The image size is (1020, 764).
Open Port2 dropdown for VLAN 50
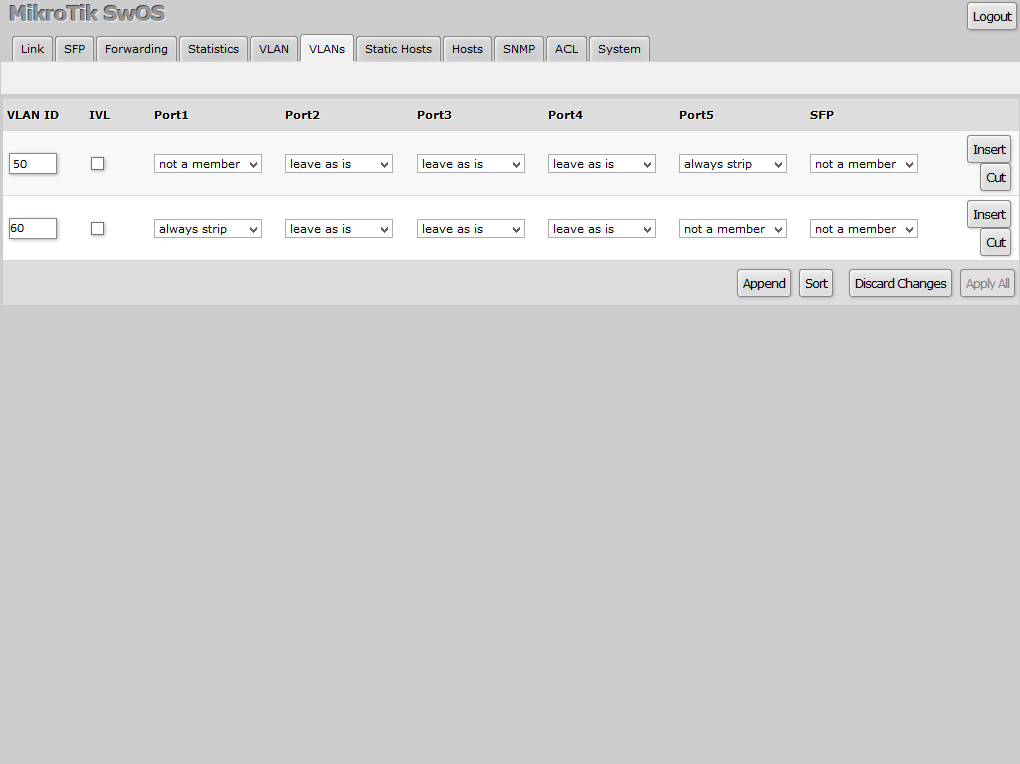point(338,164)
